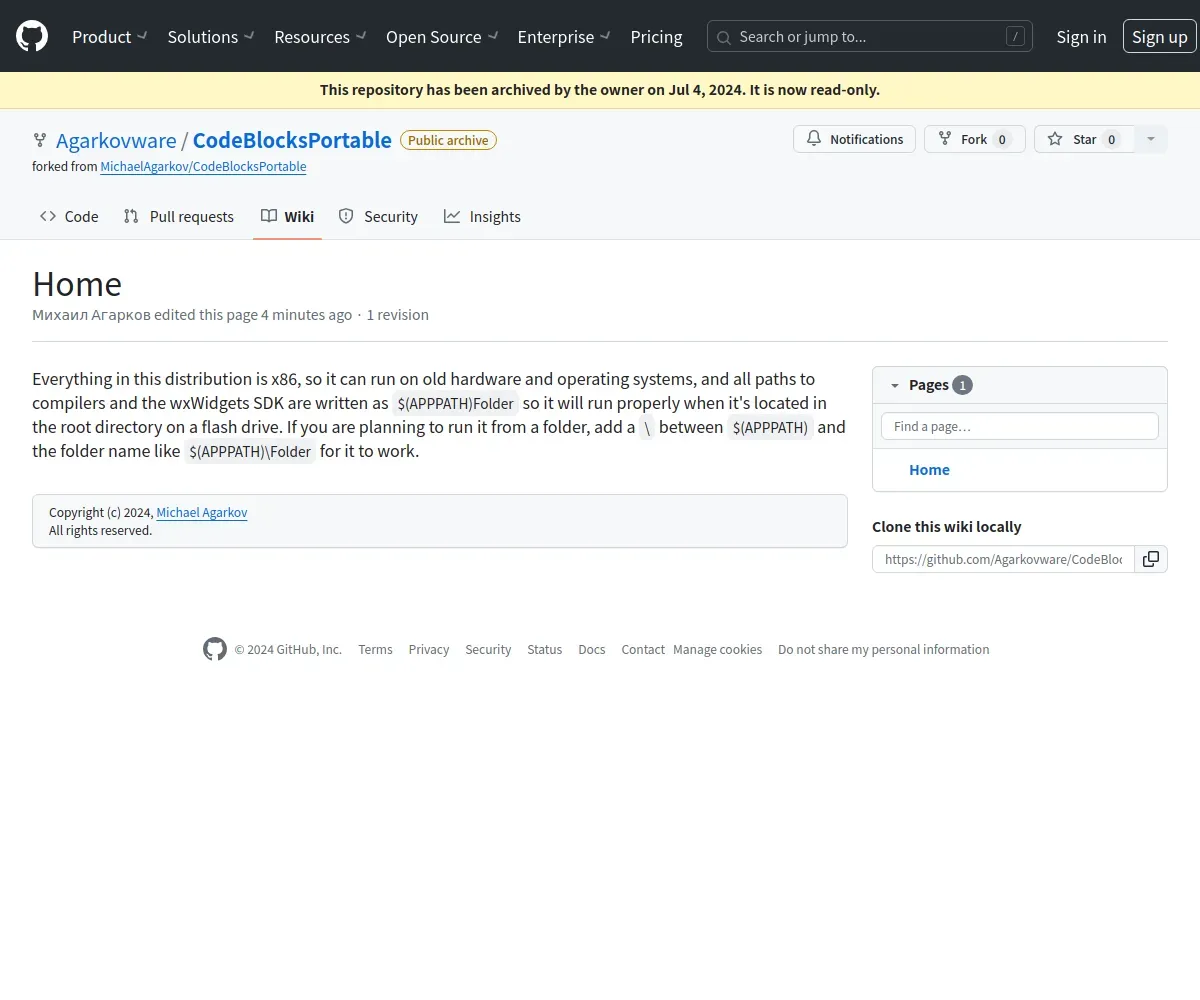Open the star lists dropdown arrow
Image resolution: width=1200 pixels, height=1000 pixels.
point(1151,139)
